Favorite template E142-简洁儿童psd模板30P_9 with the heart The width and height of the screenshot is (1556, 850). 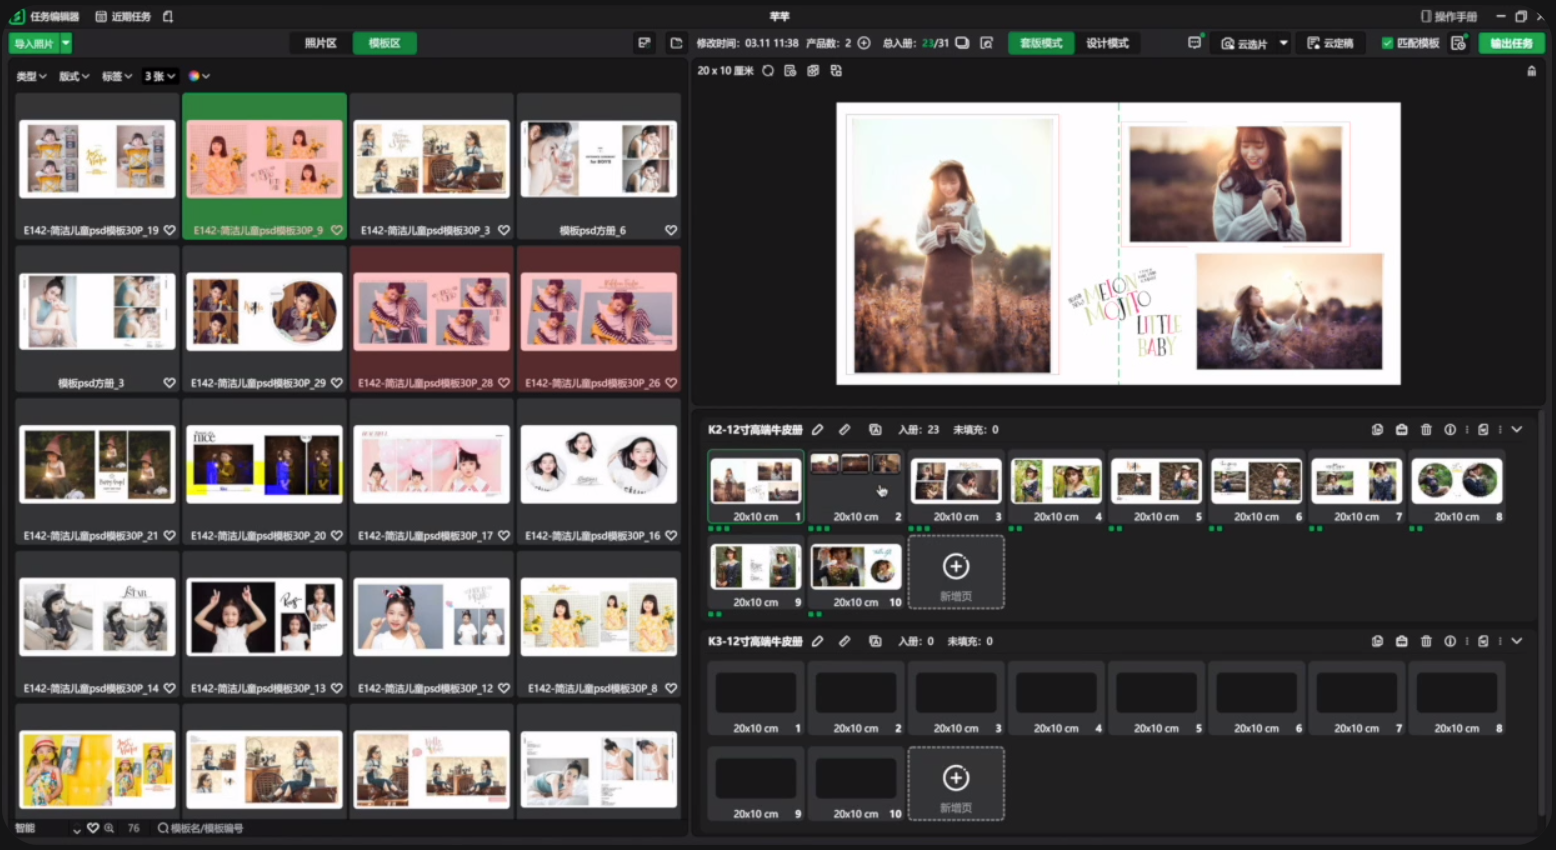tap(337, 230)
